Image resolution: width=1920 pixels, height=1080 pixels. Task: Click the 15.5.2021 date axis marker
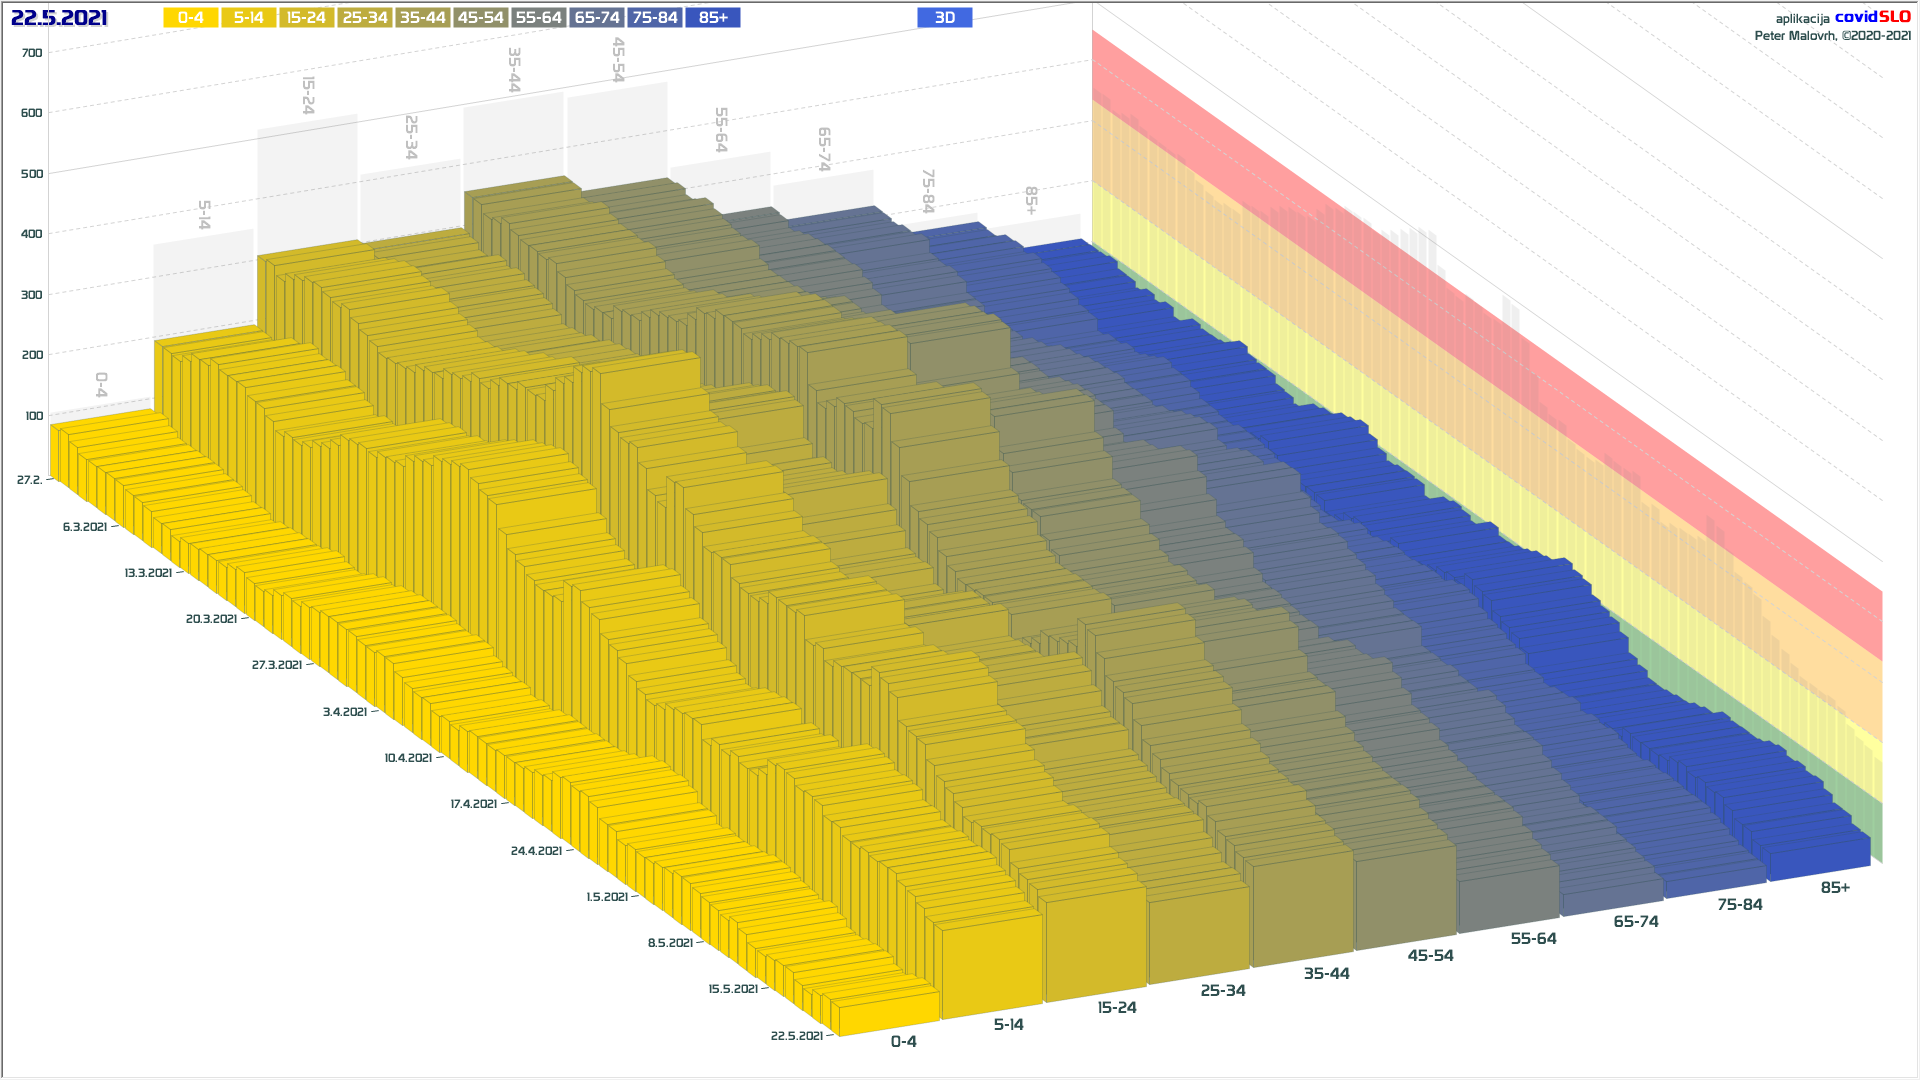click(733, 989)
